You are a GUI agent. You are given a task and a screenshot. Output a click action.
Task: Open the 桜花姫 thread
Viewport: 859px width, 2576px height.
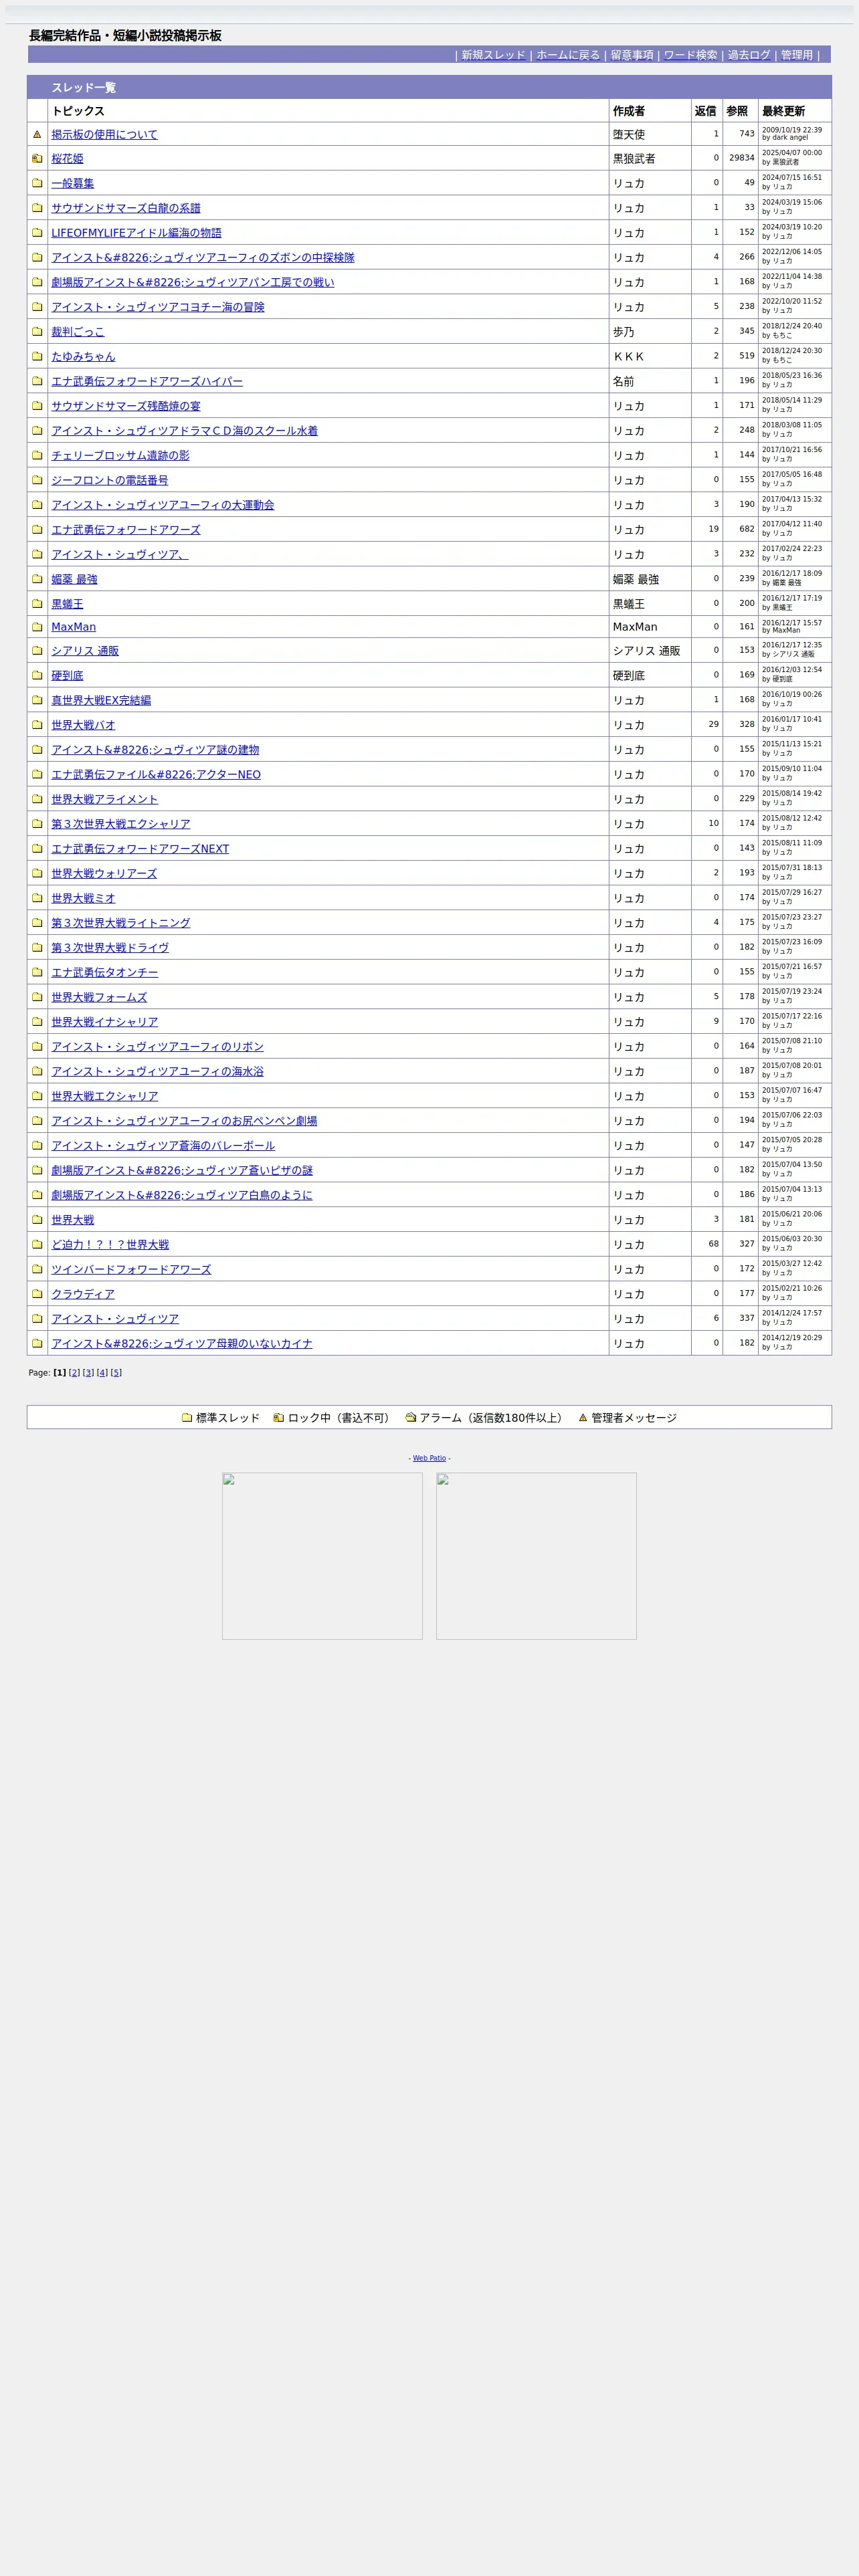click(x=67, y=158)
